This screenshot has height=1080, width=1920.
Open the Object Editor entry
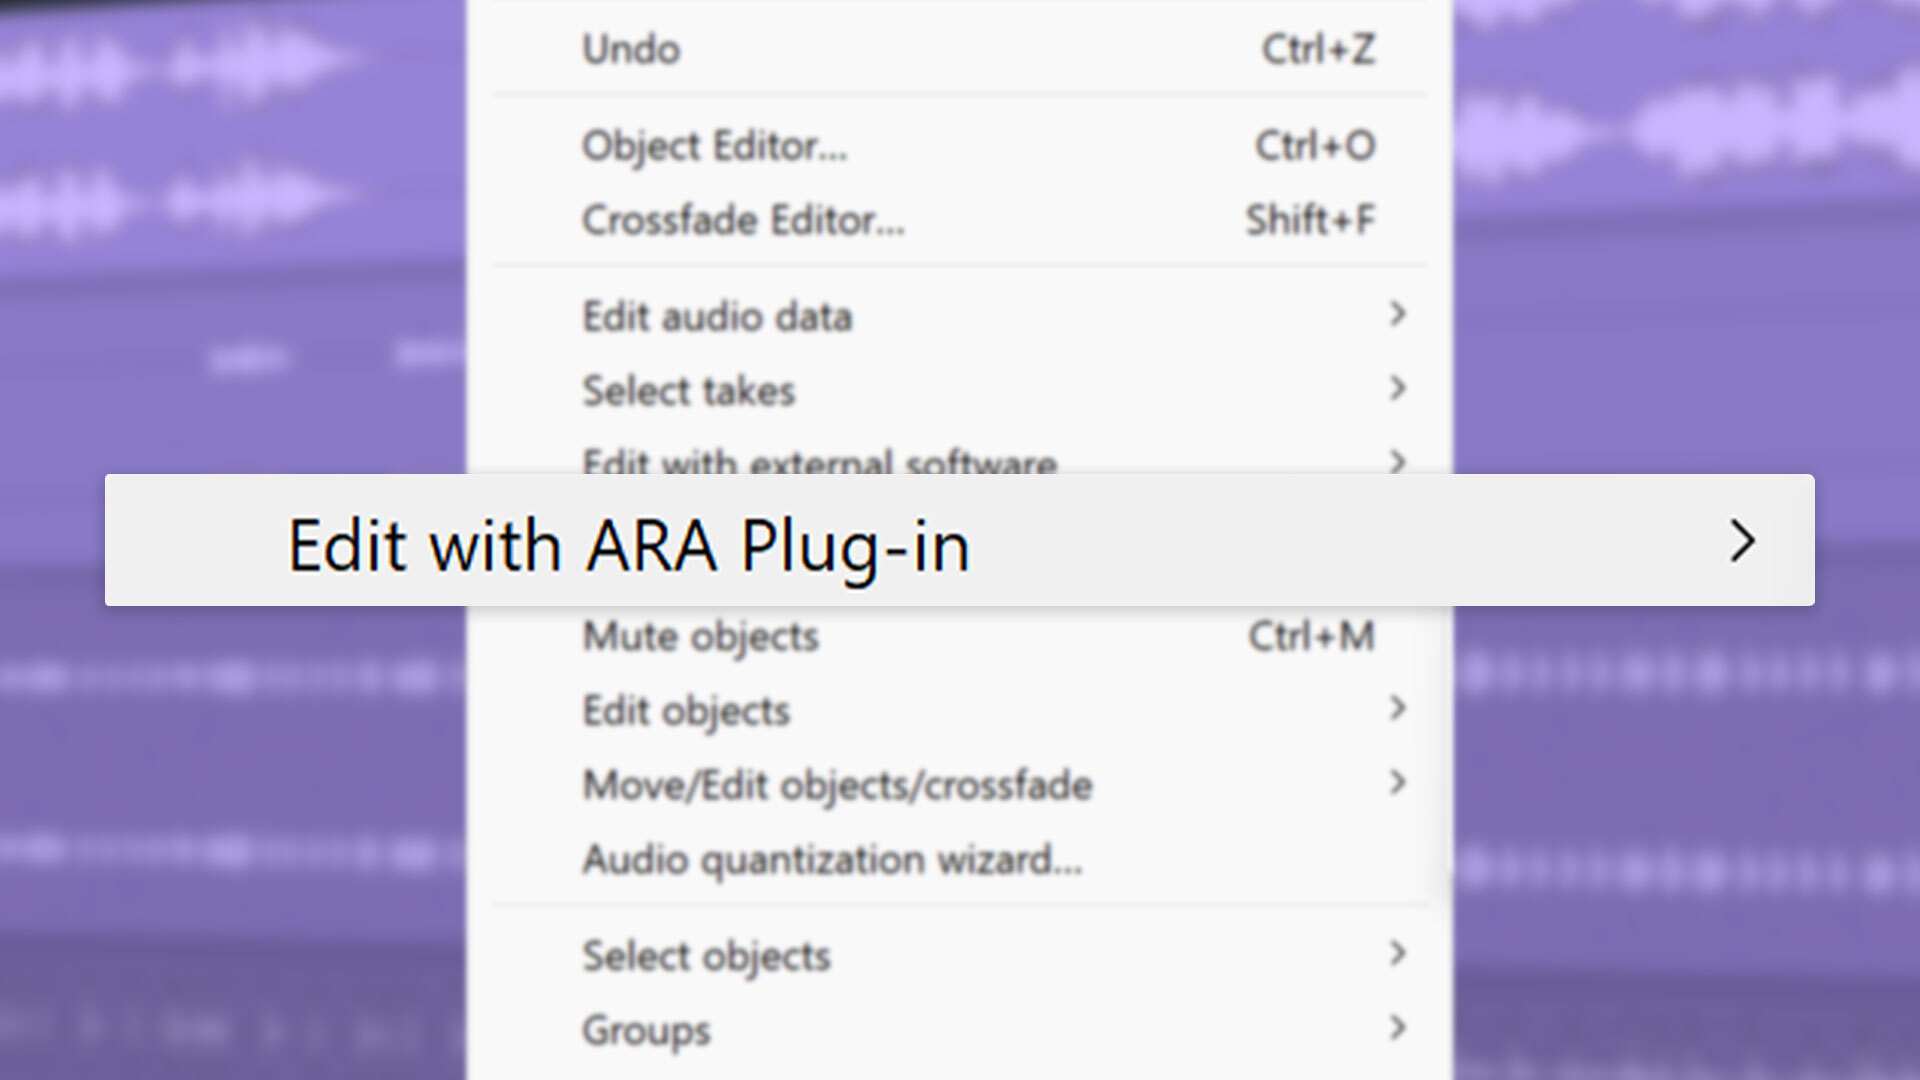tap(959, 146)
